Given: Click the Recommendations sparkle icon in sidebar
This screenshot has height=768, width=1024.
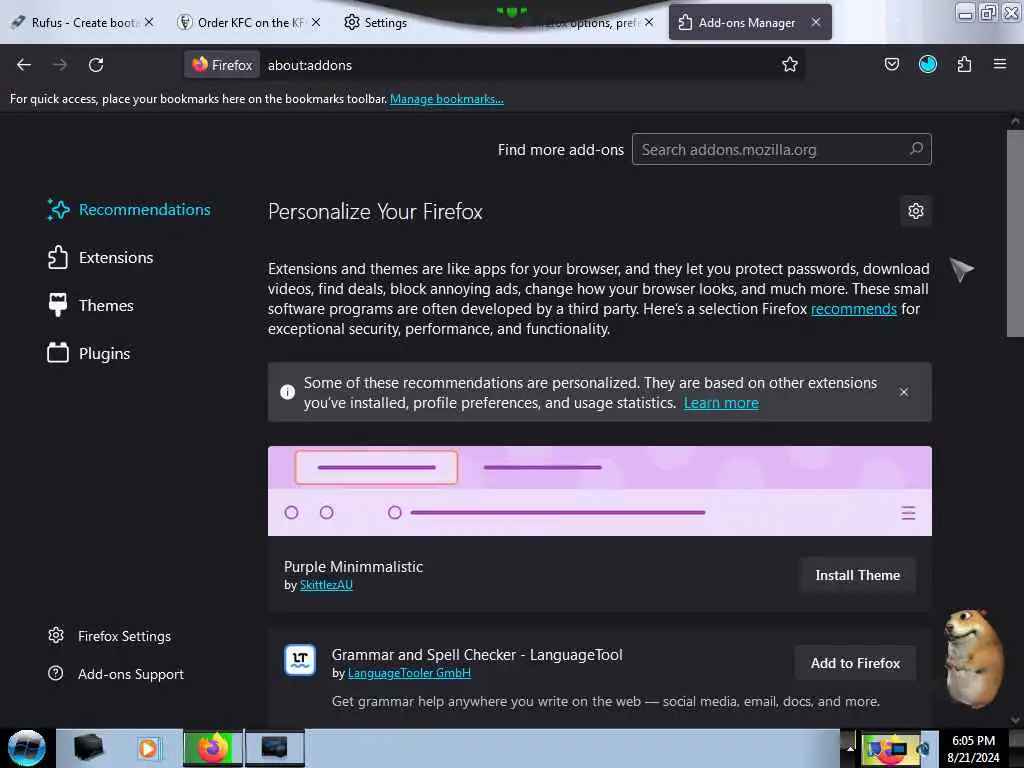Looking at the screenshot, I should pyautogui.click(x=58, y=210).
